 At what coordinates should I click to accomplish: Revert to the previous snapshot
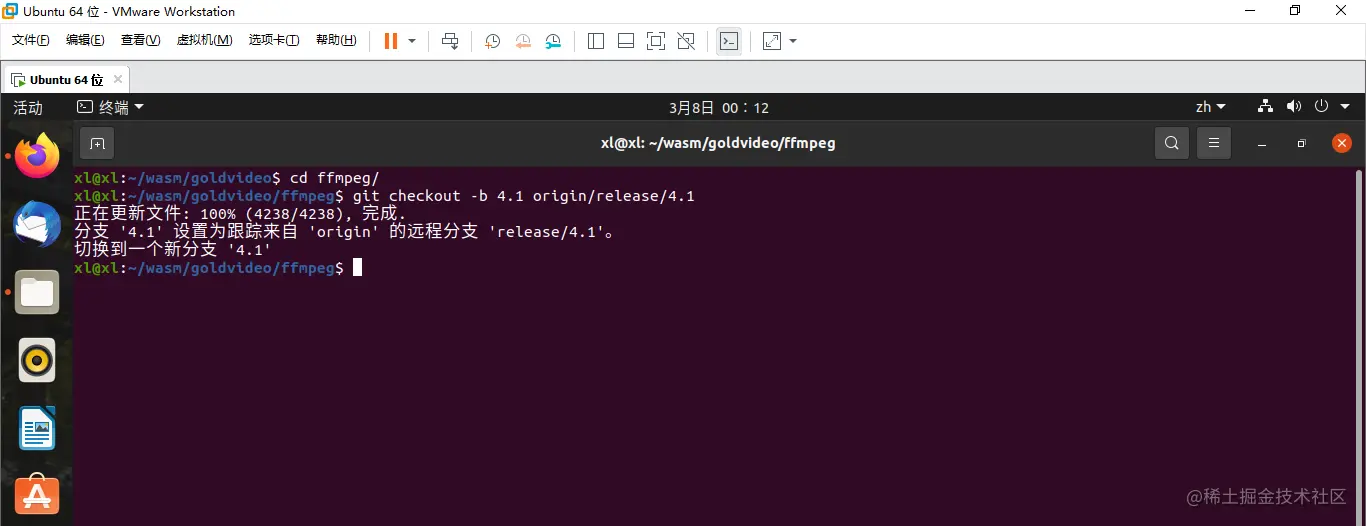pos(523,41)
